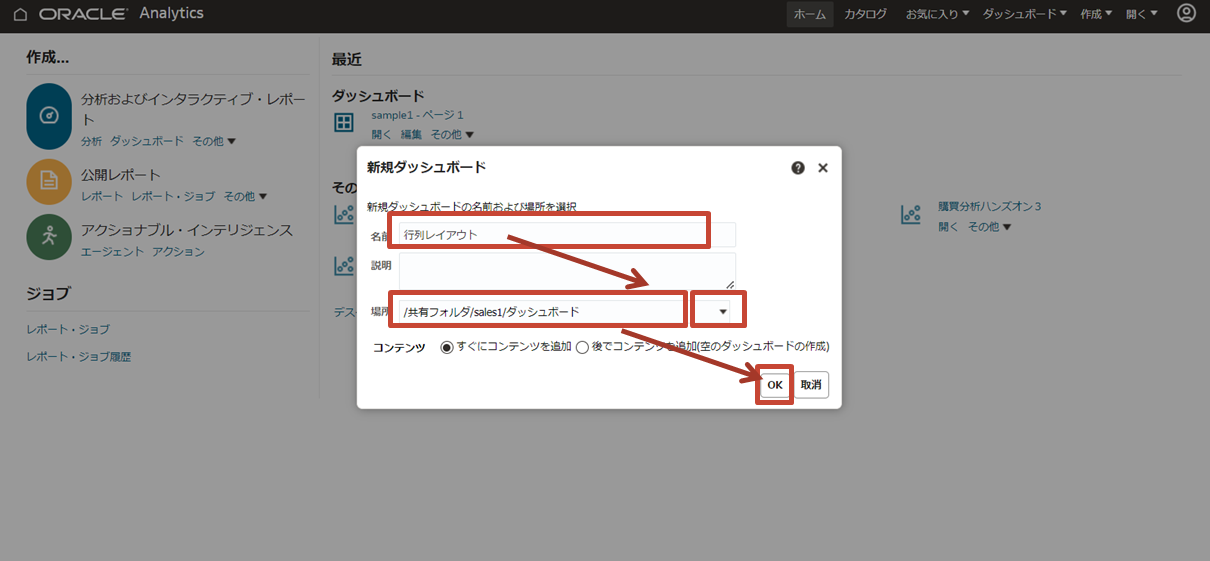Open the user profile icon
The height and width of the screenshot is (561, 1210).
tap(1186, 14)
